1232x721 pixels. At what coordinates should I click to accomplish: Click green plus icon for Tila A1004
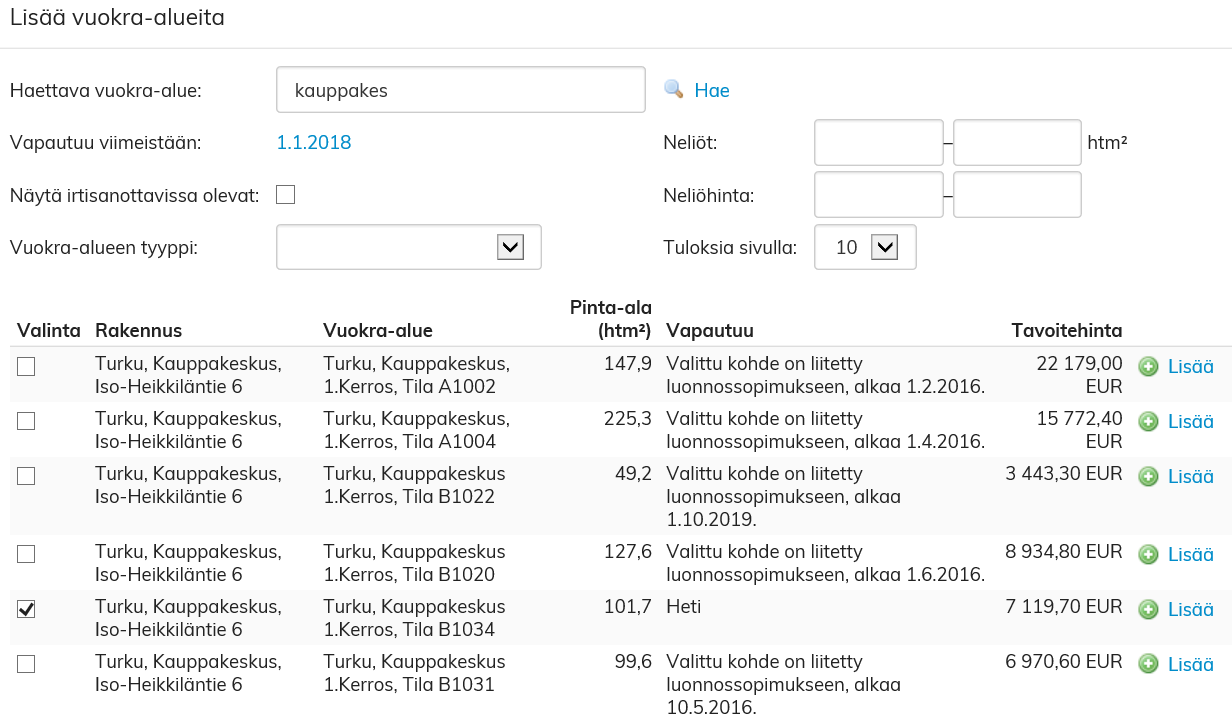(1149, 422)
